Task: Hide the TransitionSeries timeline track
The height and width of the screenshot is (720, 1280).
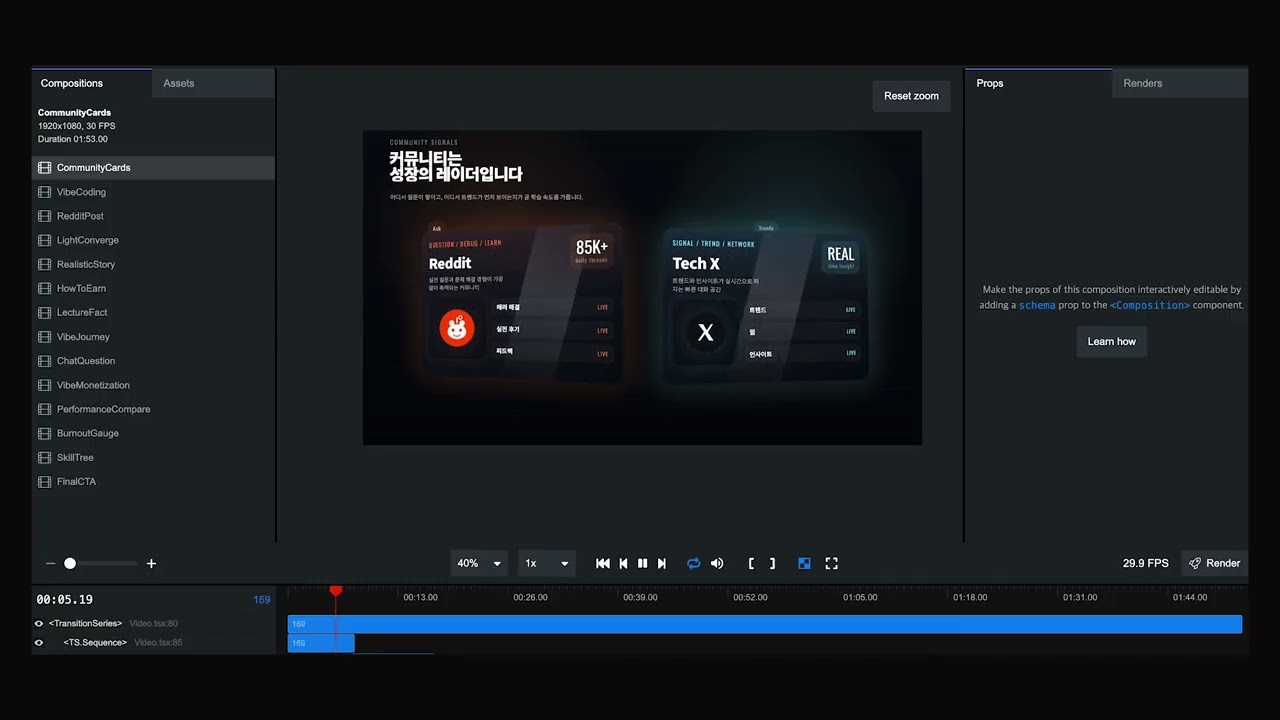Action: (39, 624)
